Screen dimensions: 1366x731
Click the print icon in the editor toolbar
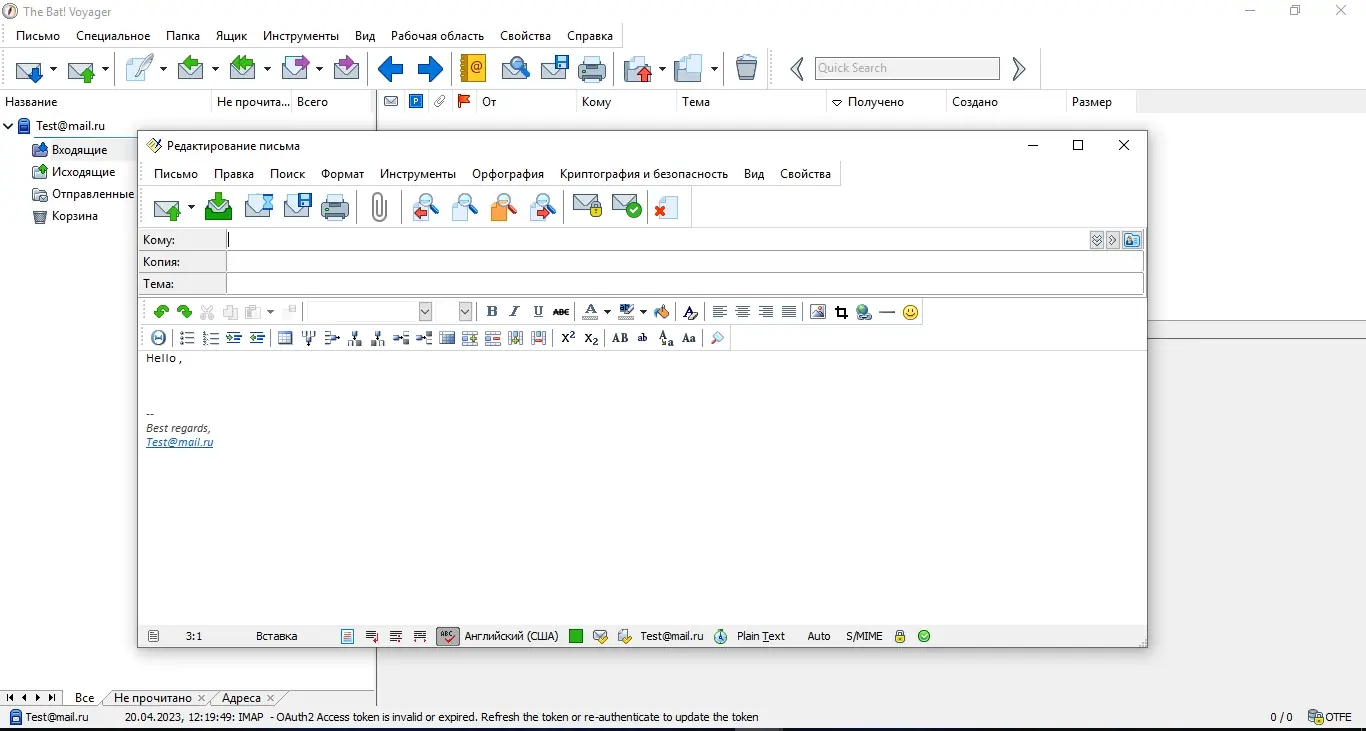(x=335, y=207)
